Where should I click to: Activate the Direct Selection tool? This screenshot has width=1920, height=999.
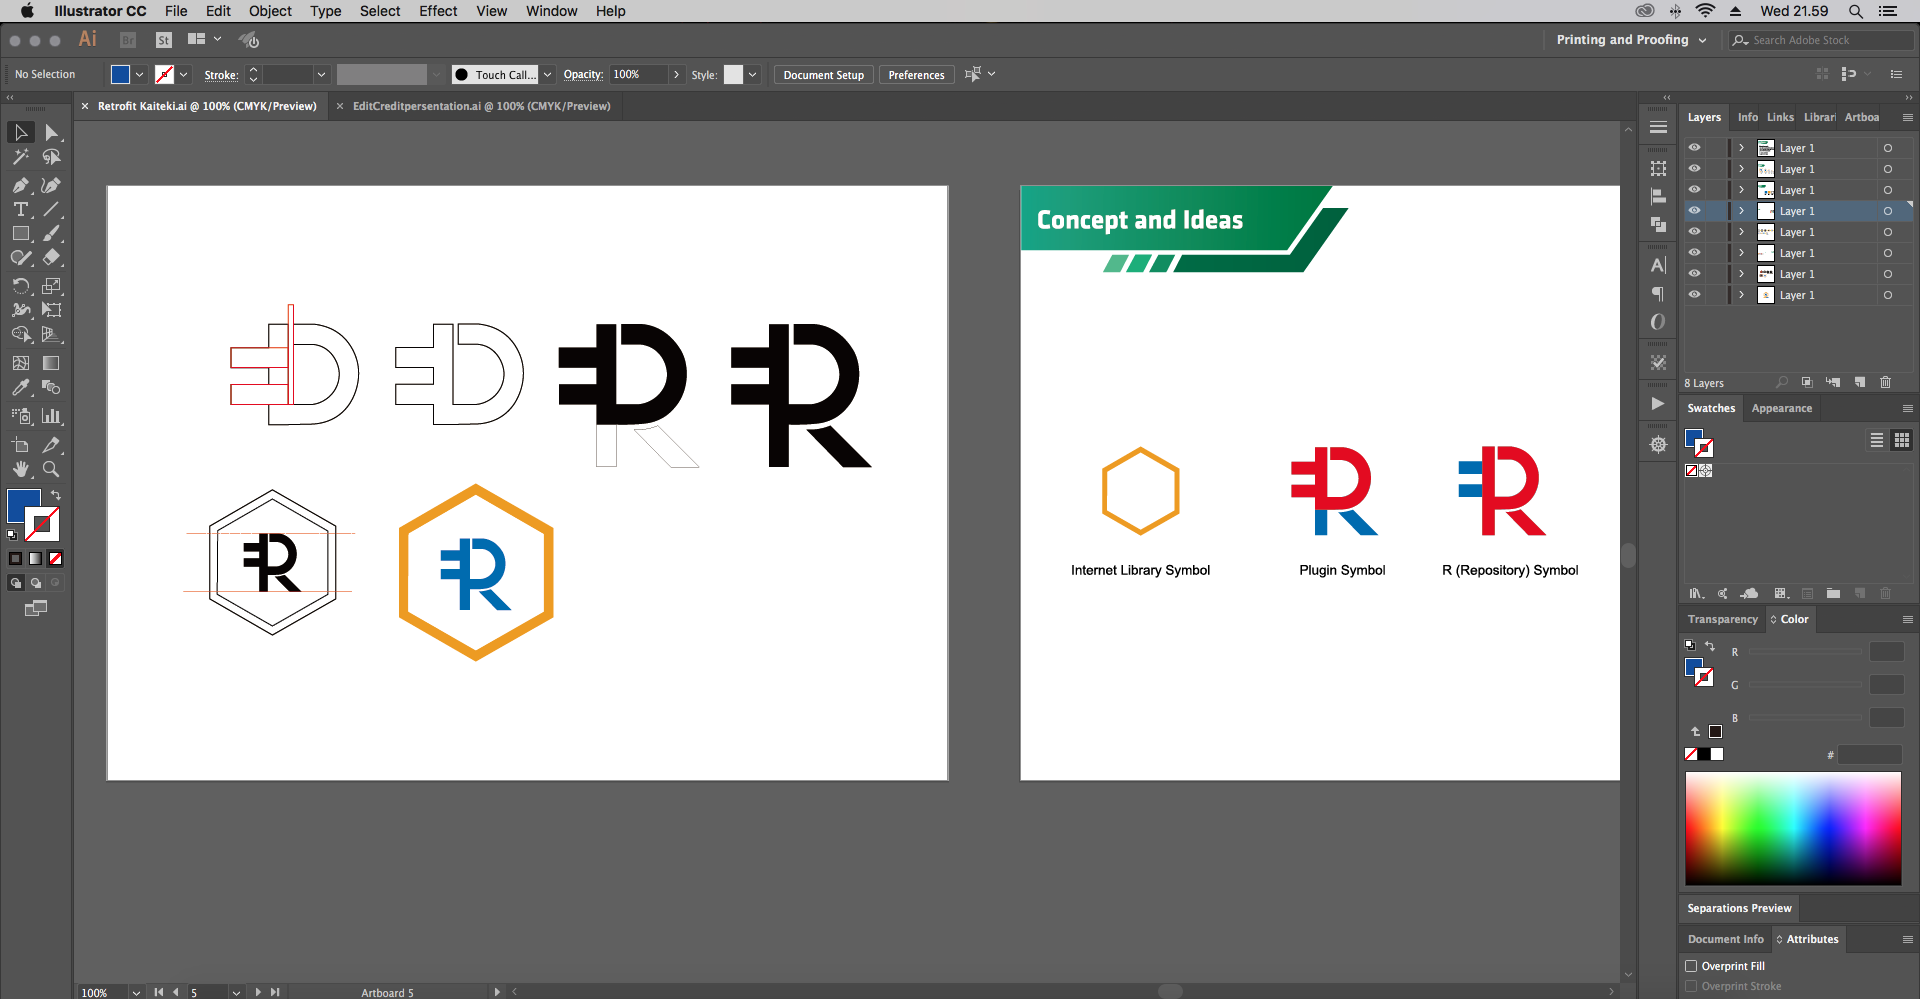[x=51, y=133]
